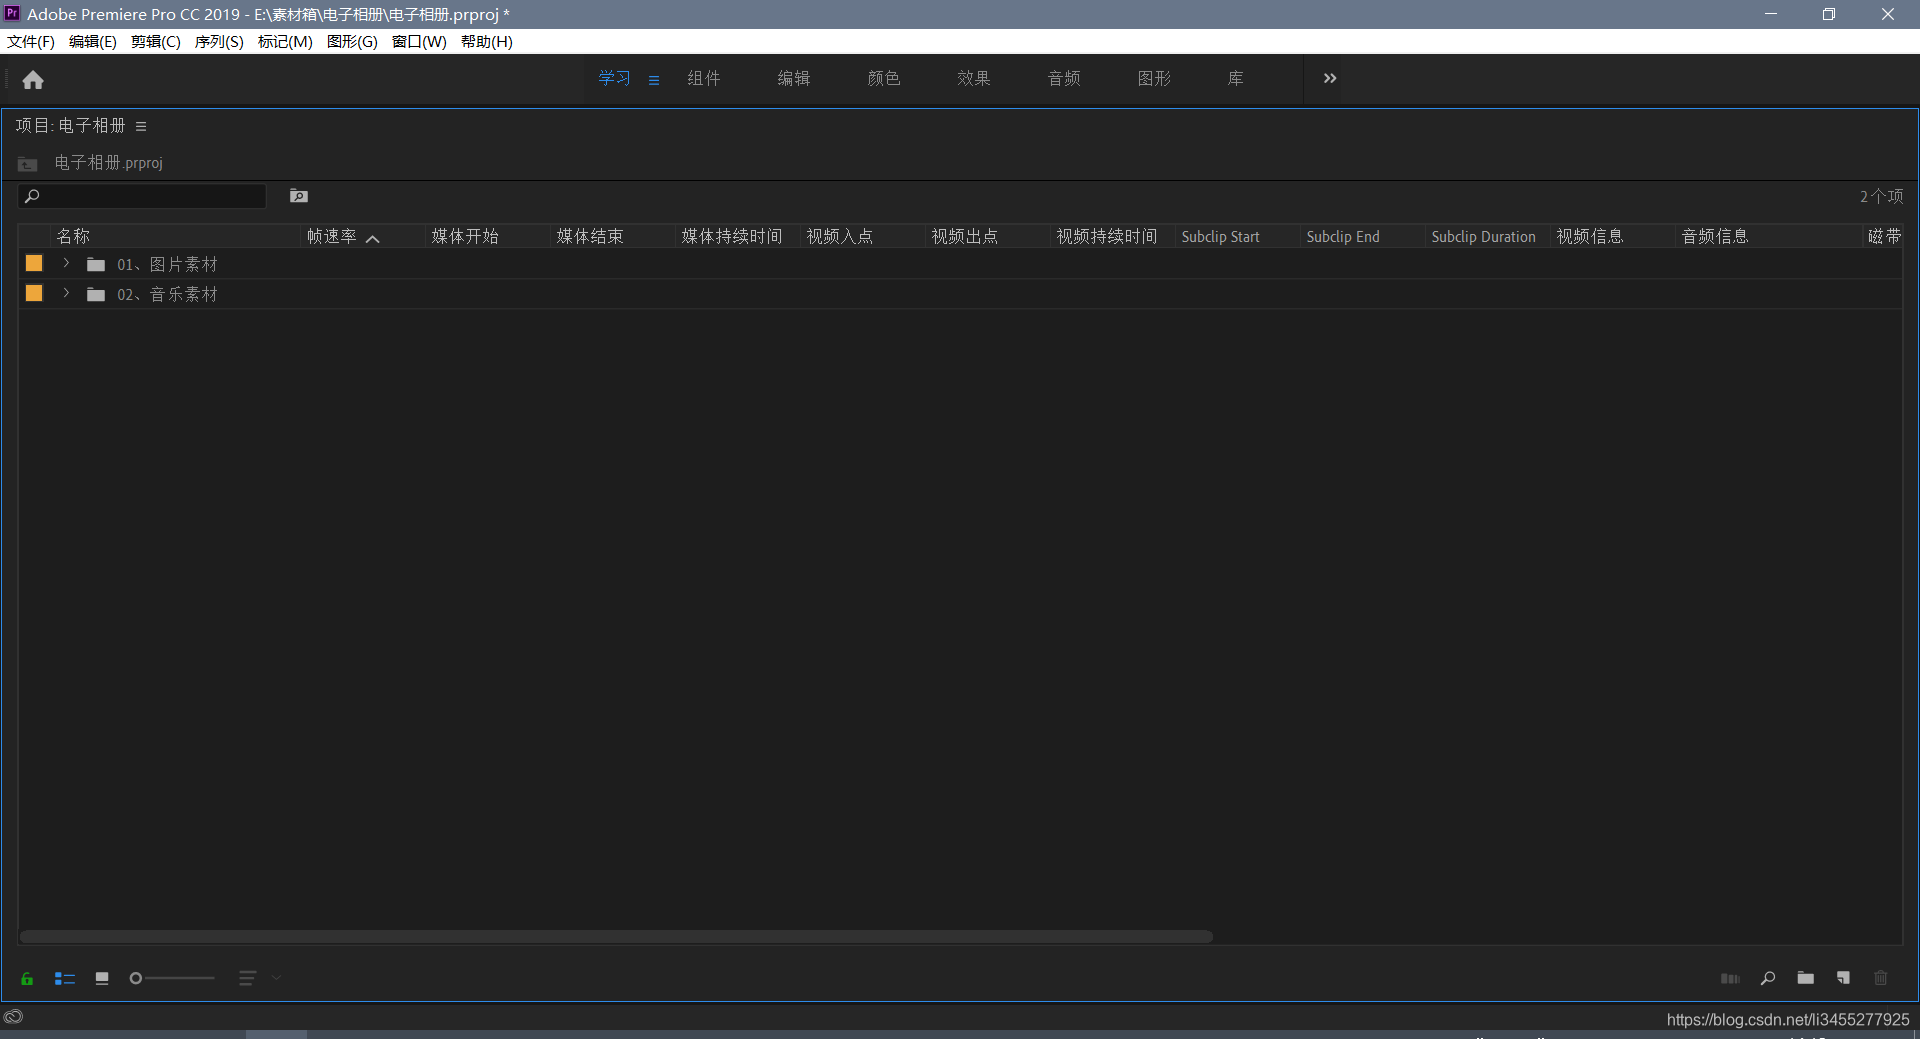The height and width of the screenshot is (1039, 1920).
Task: Sort by 媒体结束 column header
Action: click(x=590, y=236)
